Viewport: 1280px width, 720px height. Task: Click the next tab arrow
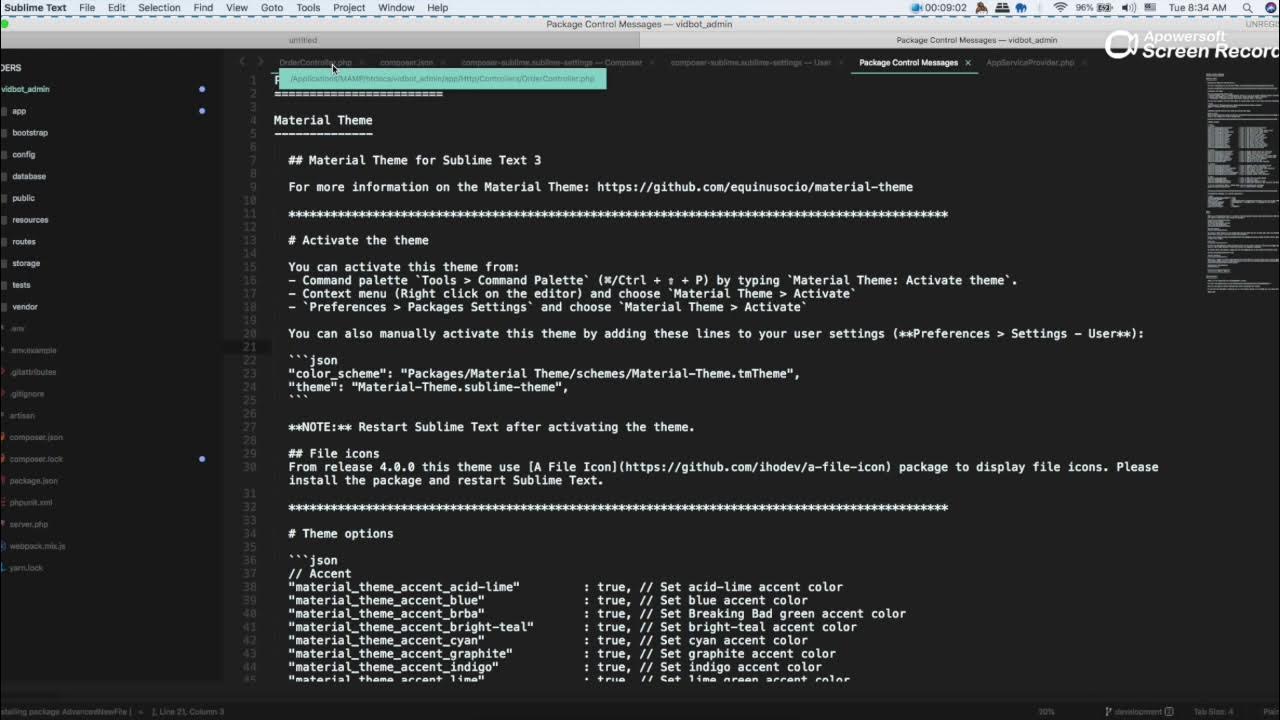pyautogui.click(x=260, y=62)
